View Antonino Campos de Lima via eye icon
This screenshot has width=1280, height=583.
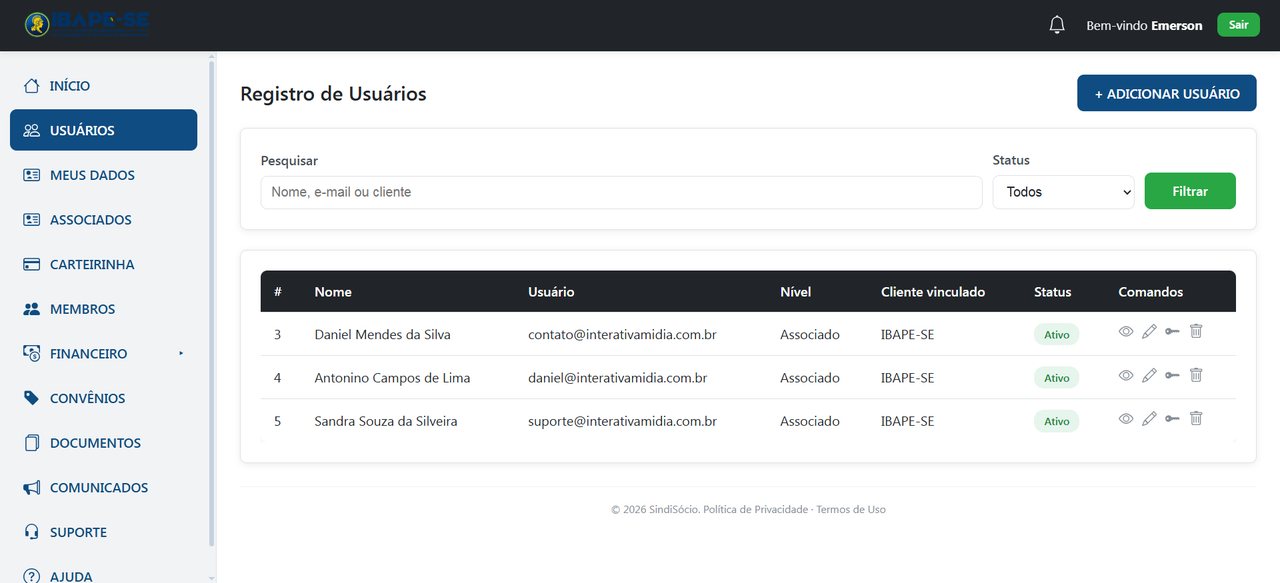[x=1126, y=375]
